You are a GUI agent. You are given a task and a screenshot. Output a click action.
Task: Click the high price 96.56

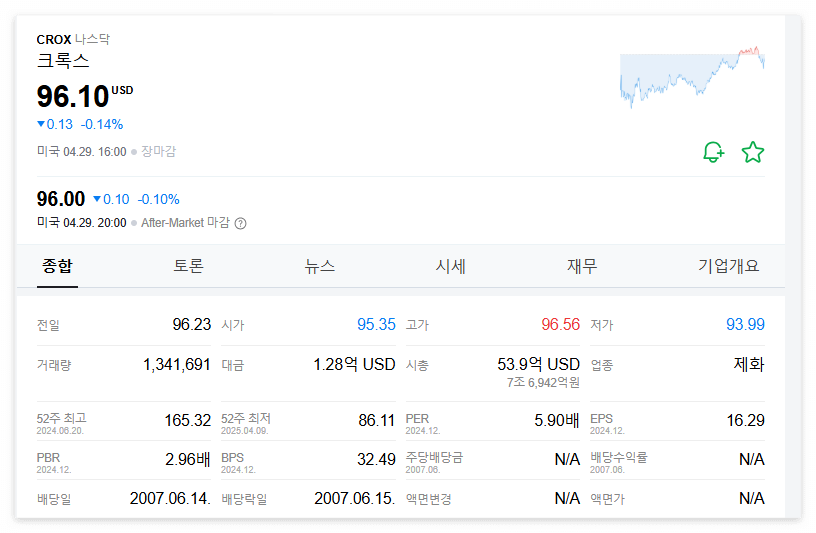[x=560, y=324]
